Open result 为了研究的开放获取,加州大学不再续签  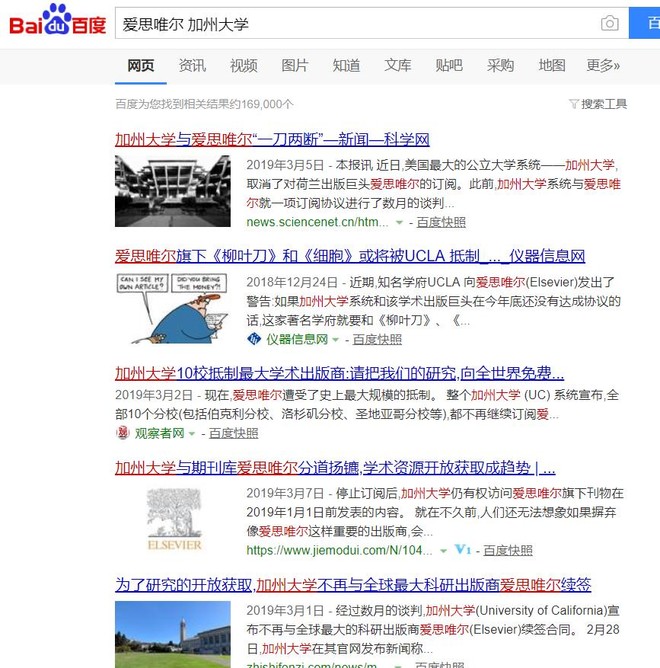tap(353, 584)
